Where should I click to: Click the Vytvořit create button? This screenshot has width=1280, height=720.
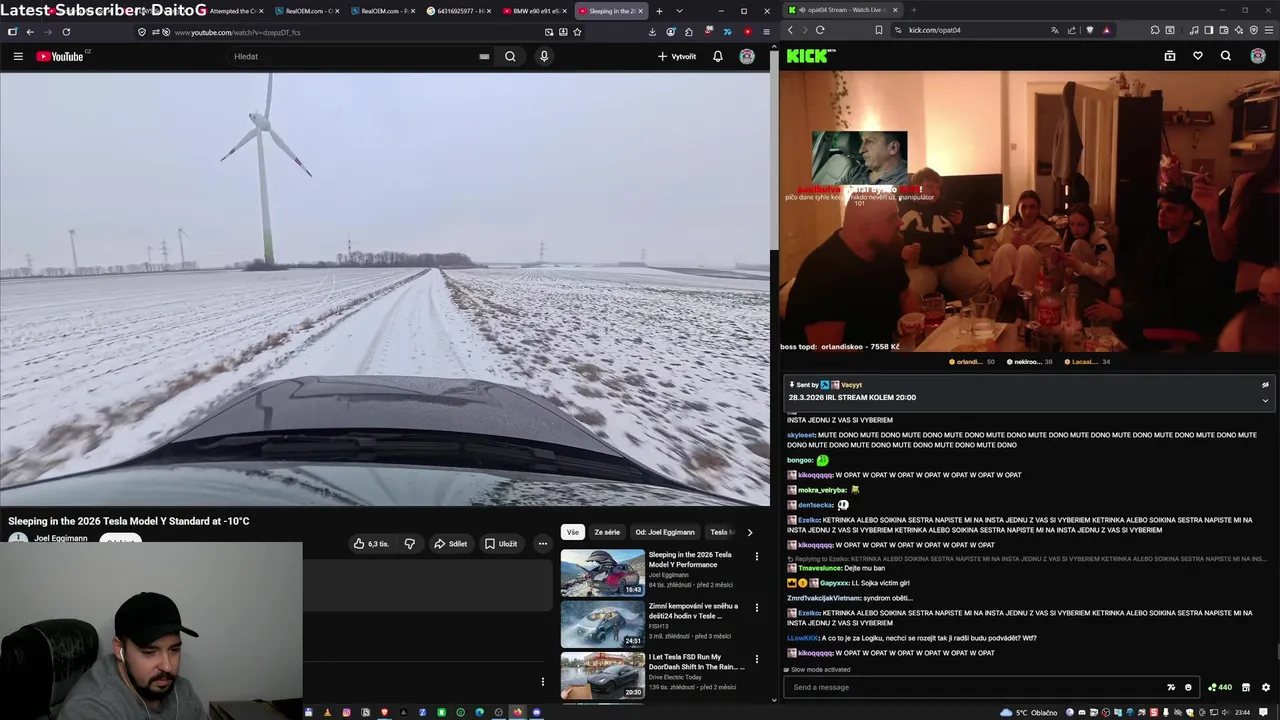click(x=677, y=56)
